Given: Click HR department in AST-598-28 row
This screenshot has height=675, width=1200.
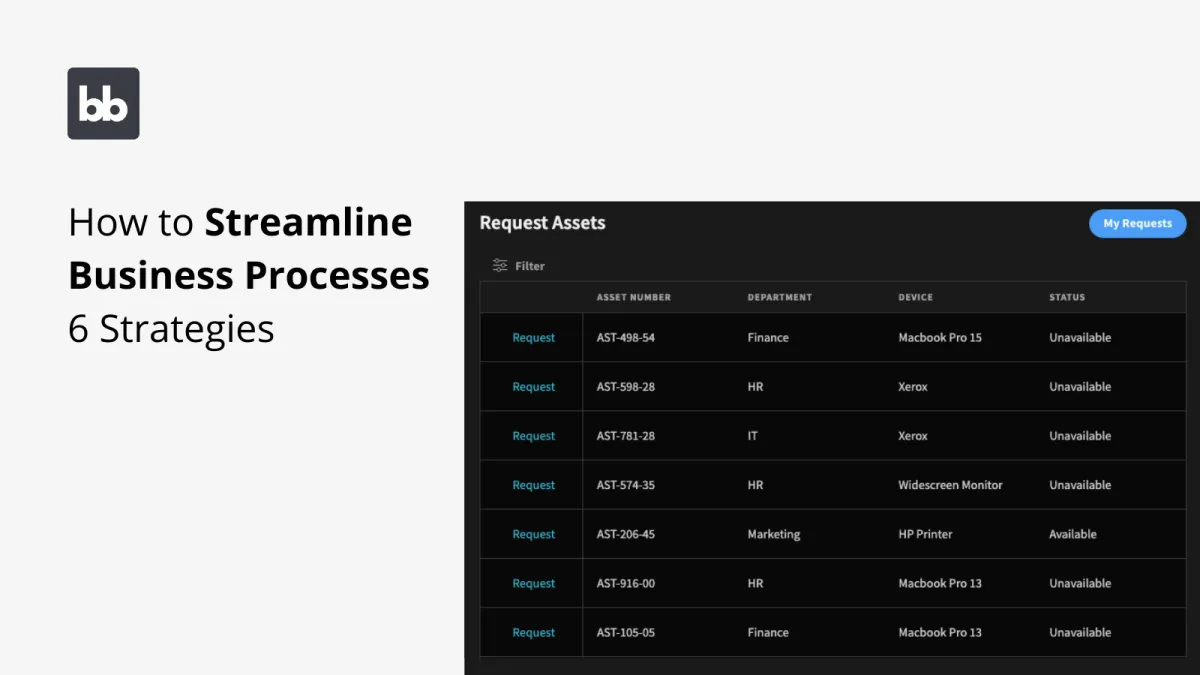Looking at the screenshot, I should [x=755, y=387].
